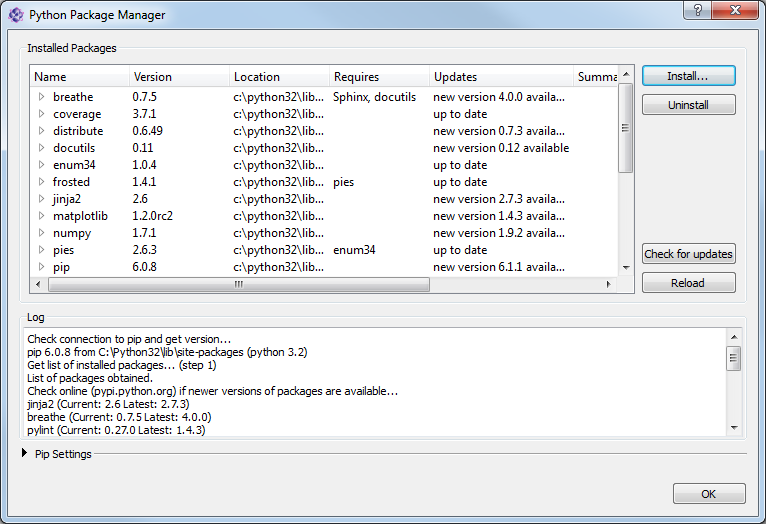Select the matplotlib package name
This screenshot has width=766, height=524.
tap(80, 216)
